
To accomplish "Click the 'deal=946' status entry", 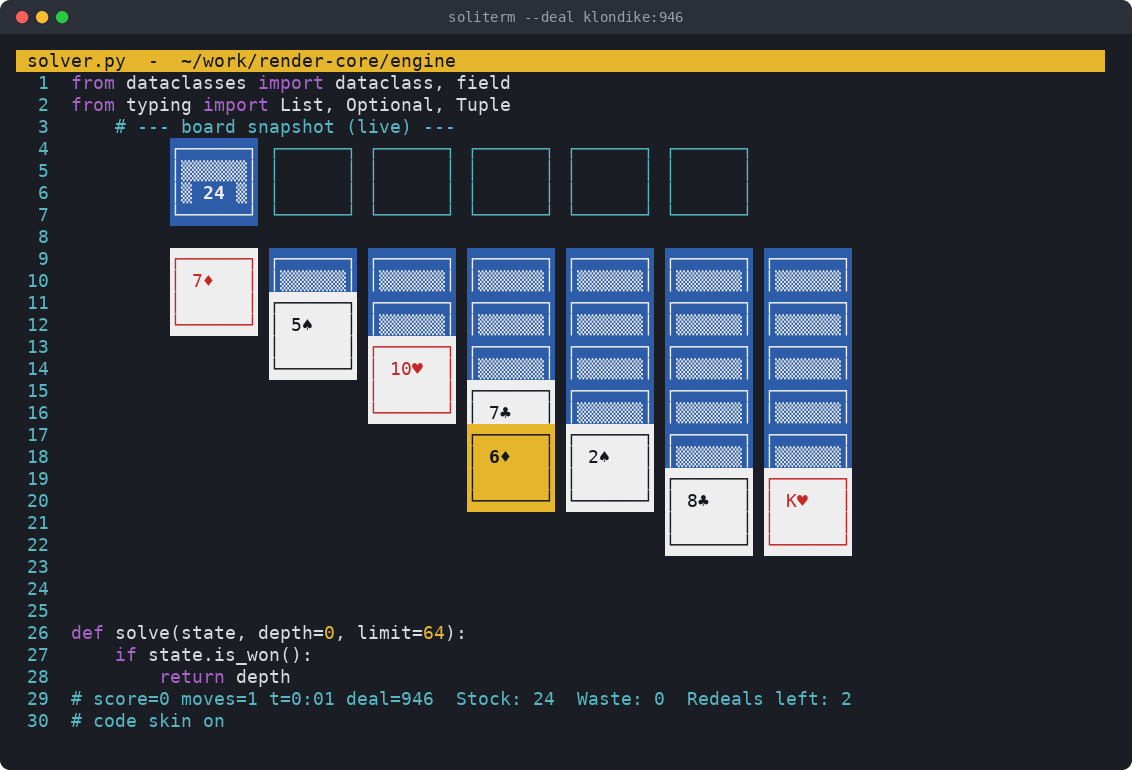I will [390, 699].
